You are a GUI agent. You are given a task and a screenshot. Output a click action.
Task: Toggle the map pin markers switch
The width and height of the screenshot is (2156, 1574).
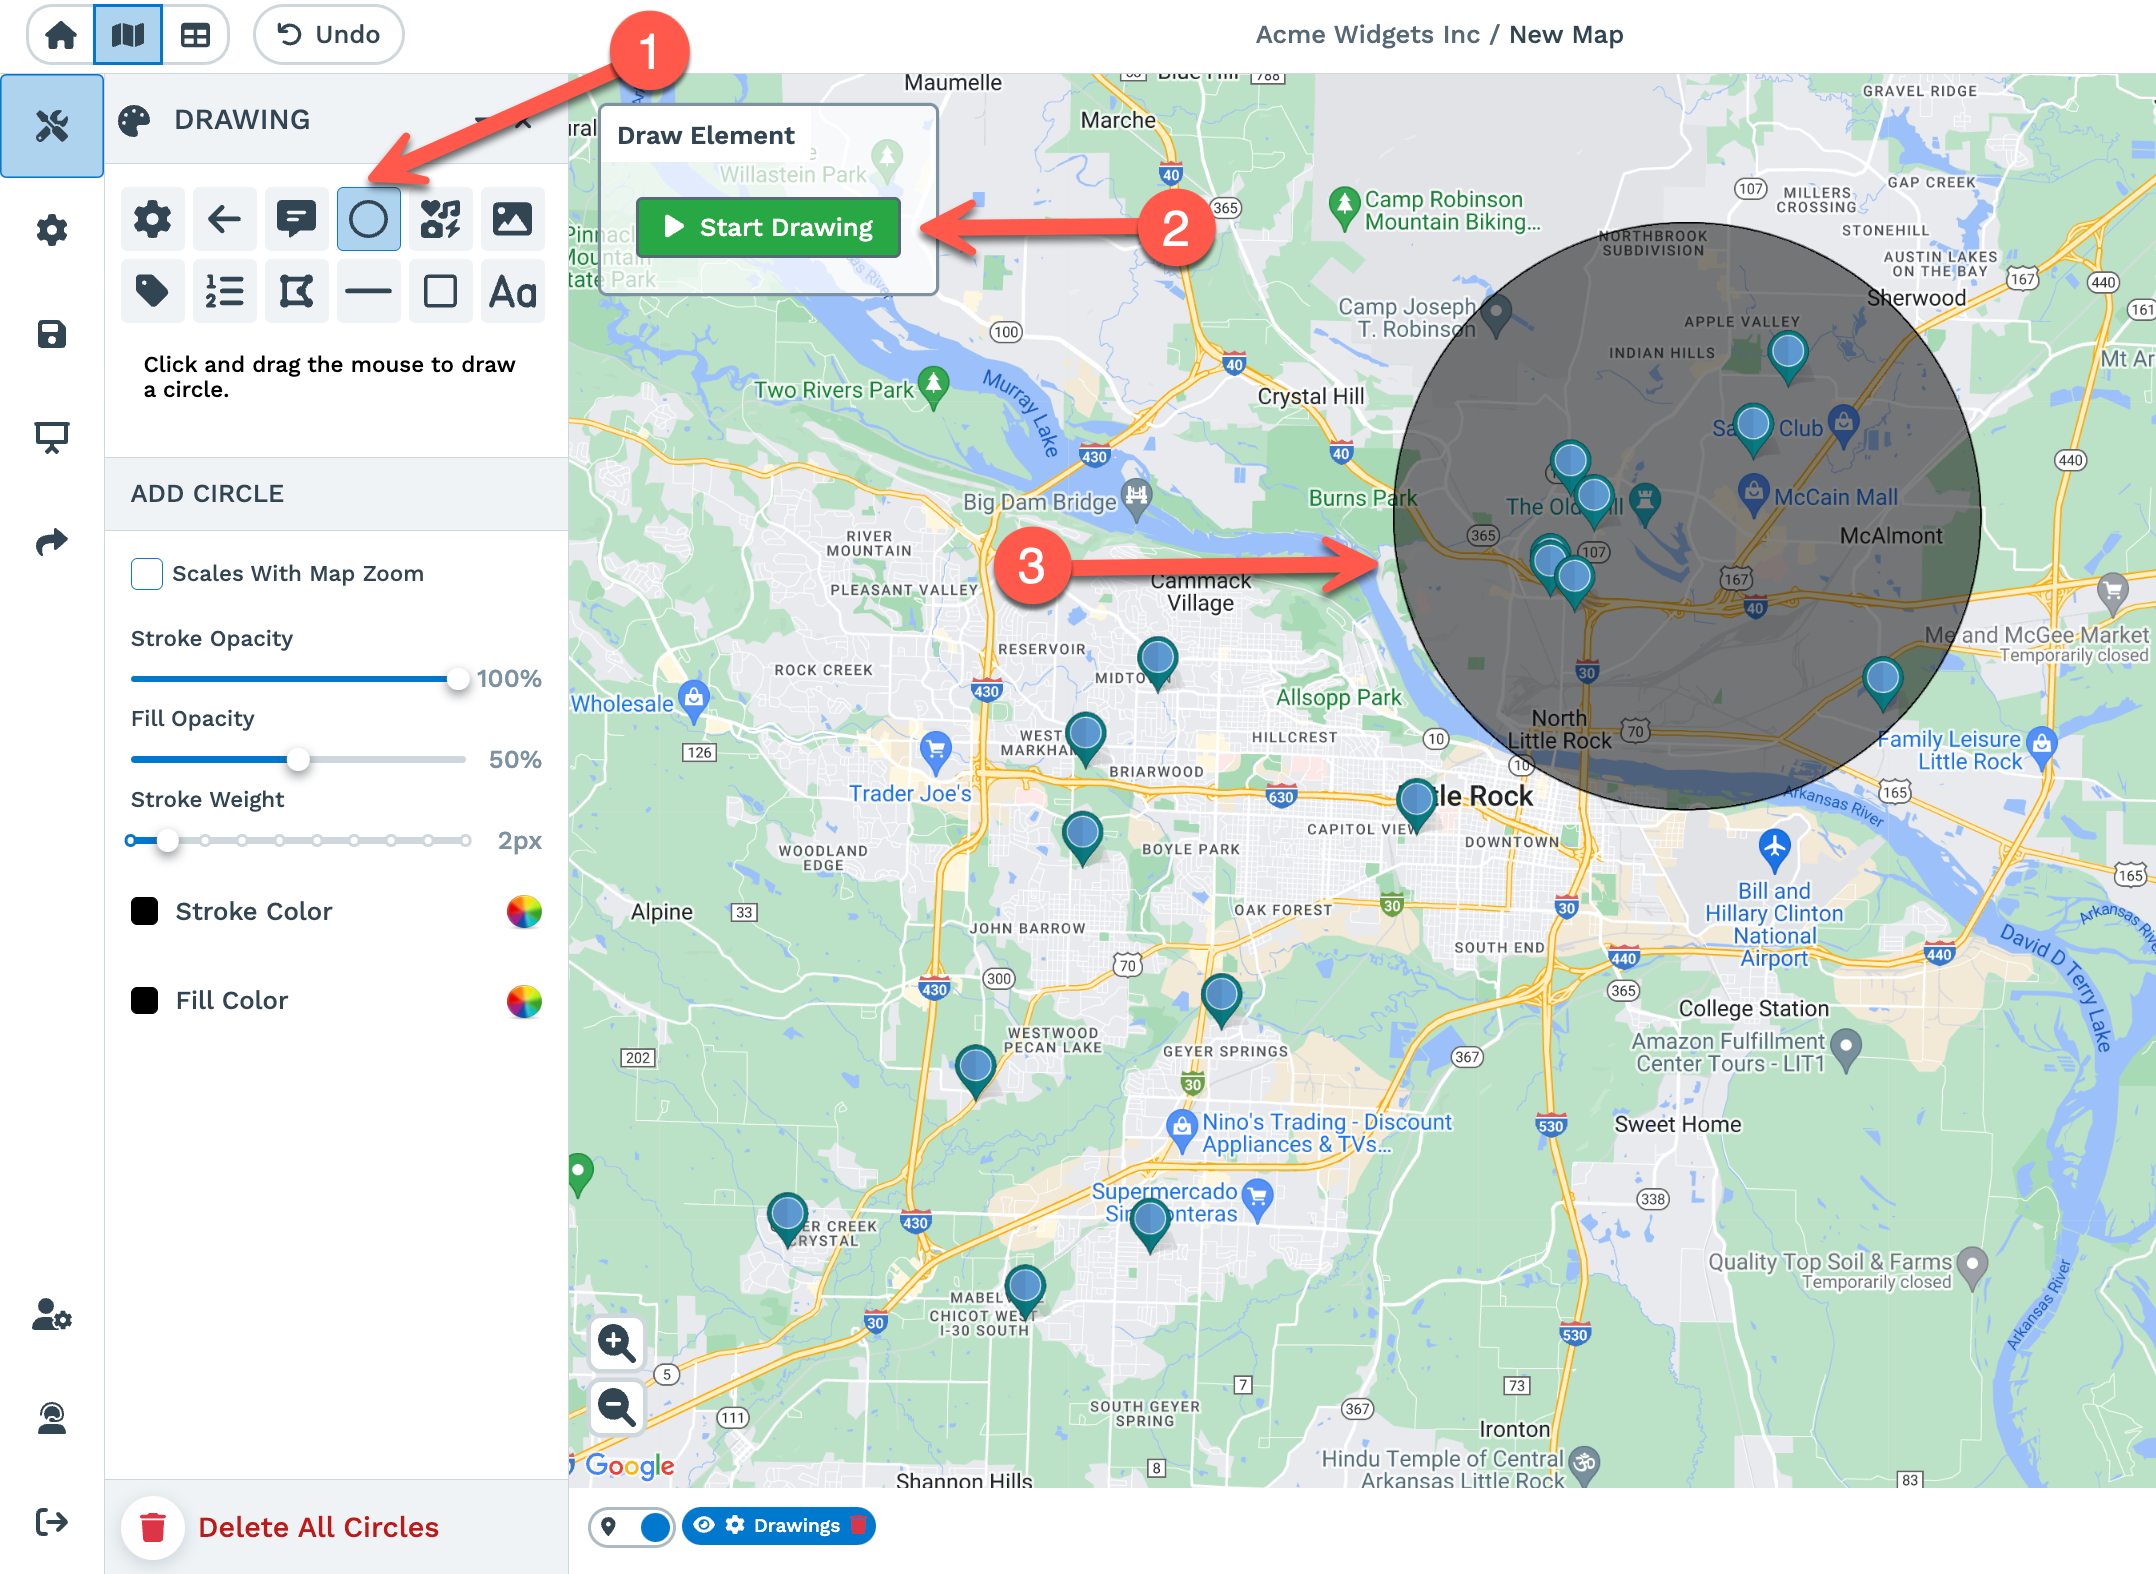point(632,1526)
